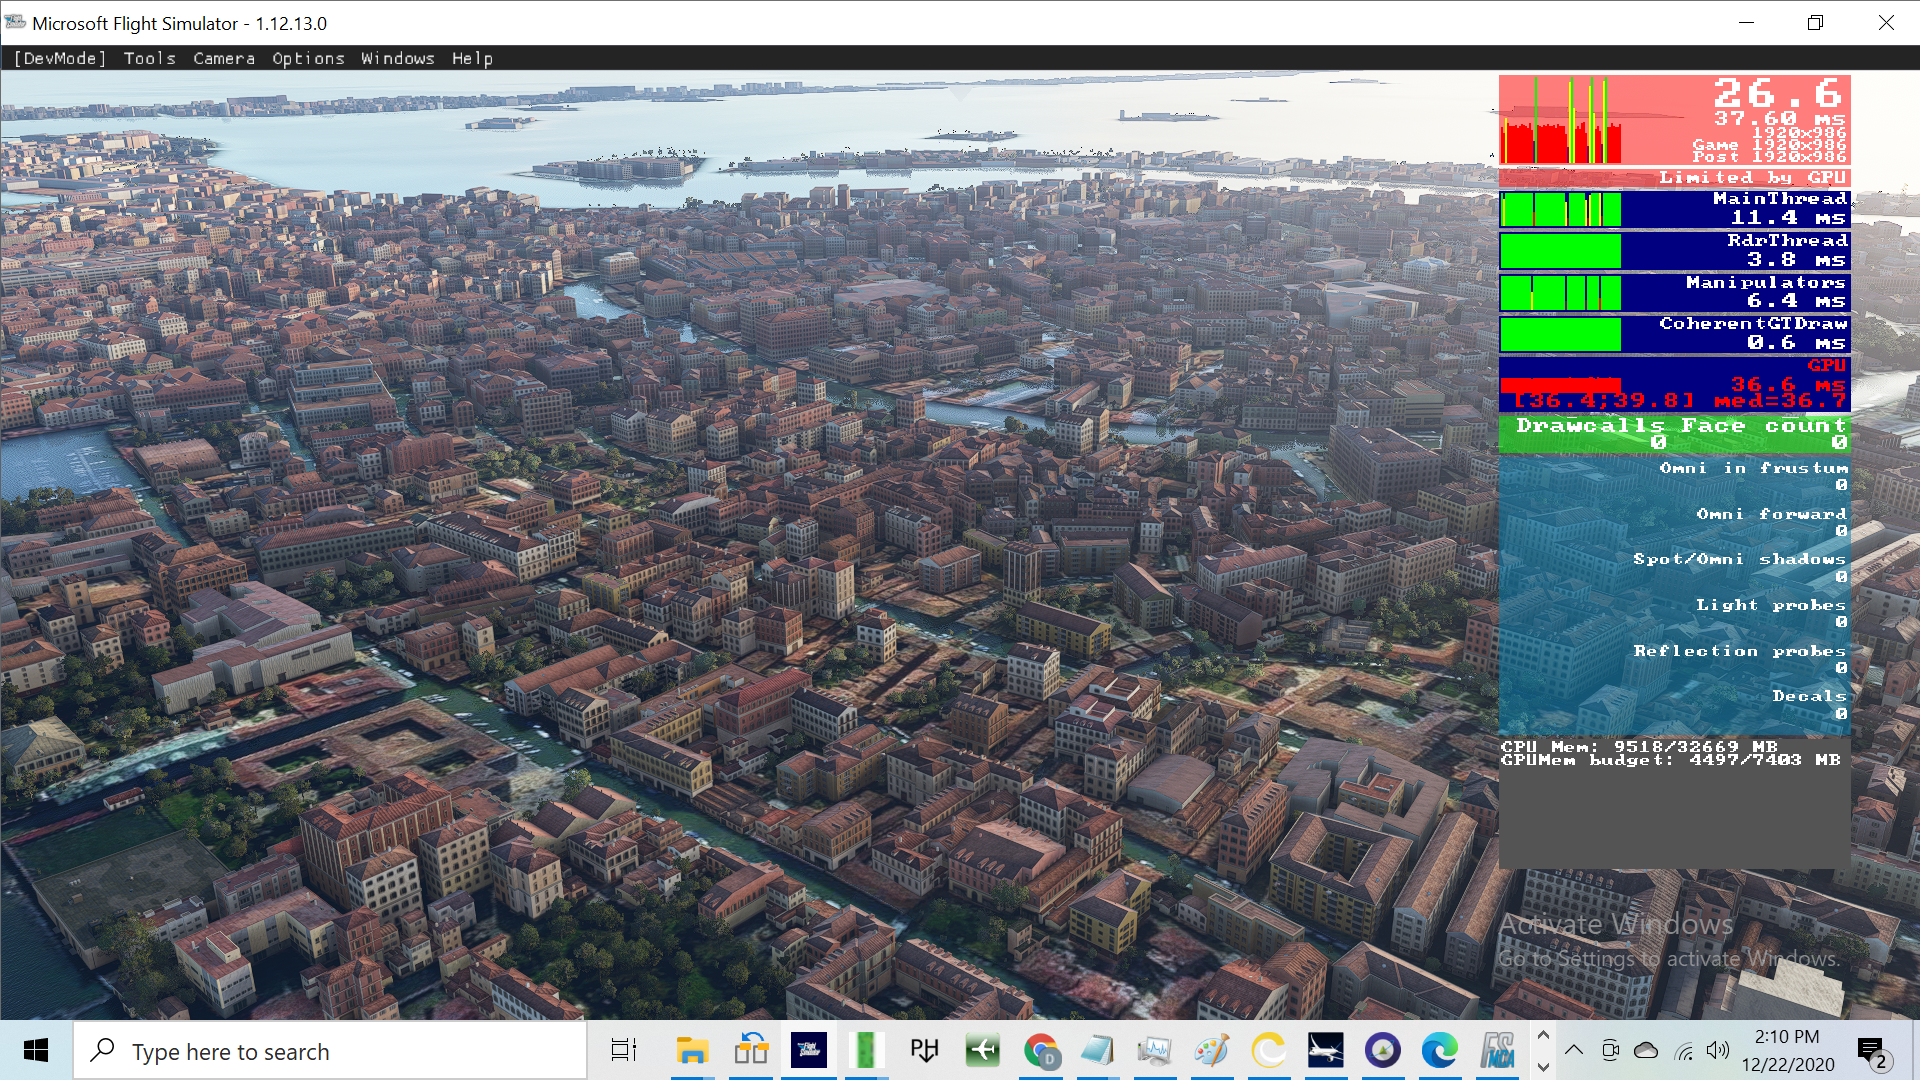Click the CoherentGTDraw 0.6 ms row
This screenshot has height=1080, width=1920.
pyautogui.click(x=1675, y=334)
